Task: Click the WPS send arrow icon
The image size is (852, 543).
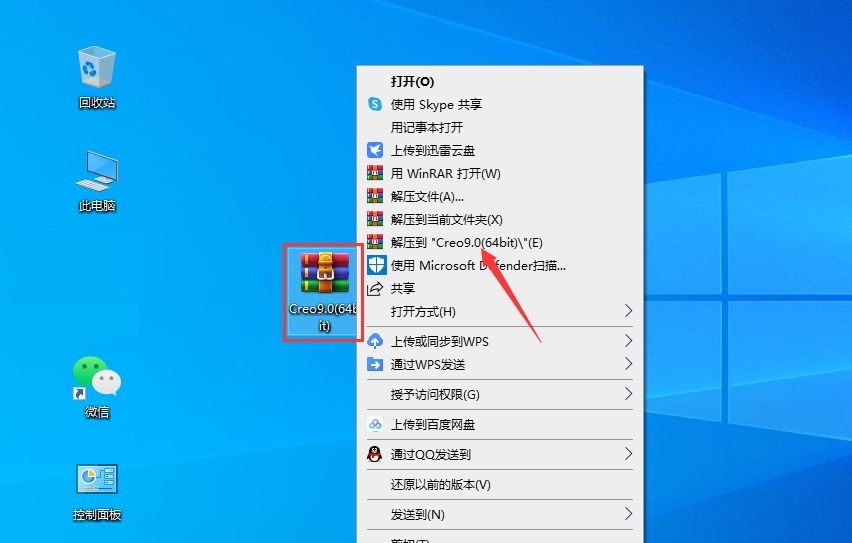Action: click(x=375, y=364)
